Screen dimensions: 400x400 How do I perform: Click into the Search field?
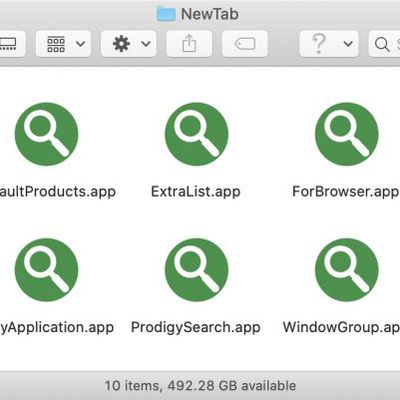click(384, 44)
